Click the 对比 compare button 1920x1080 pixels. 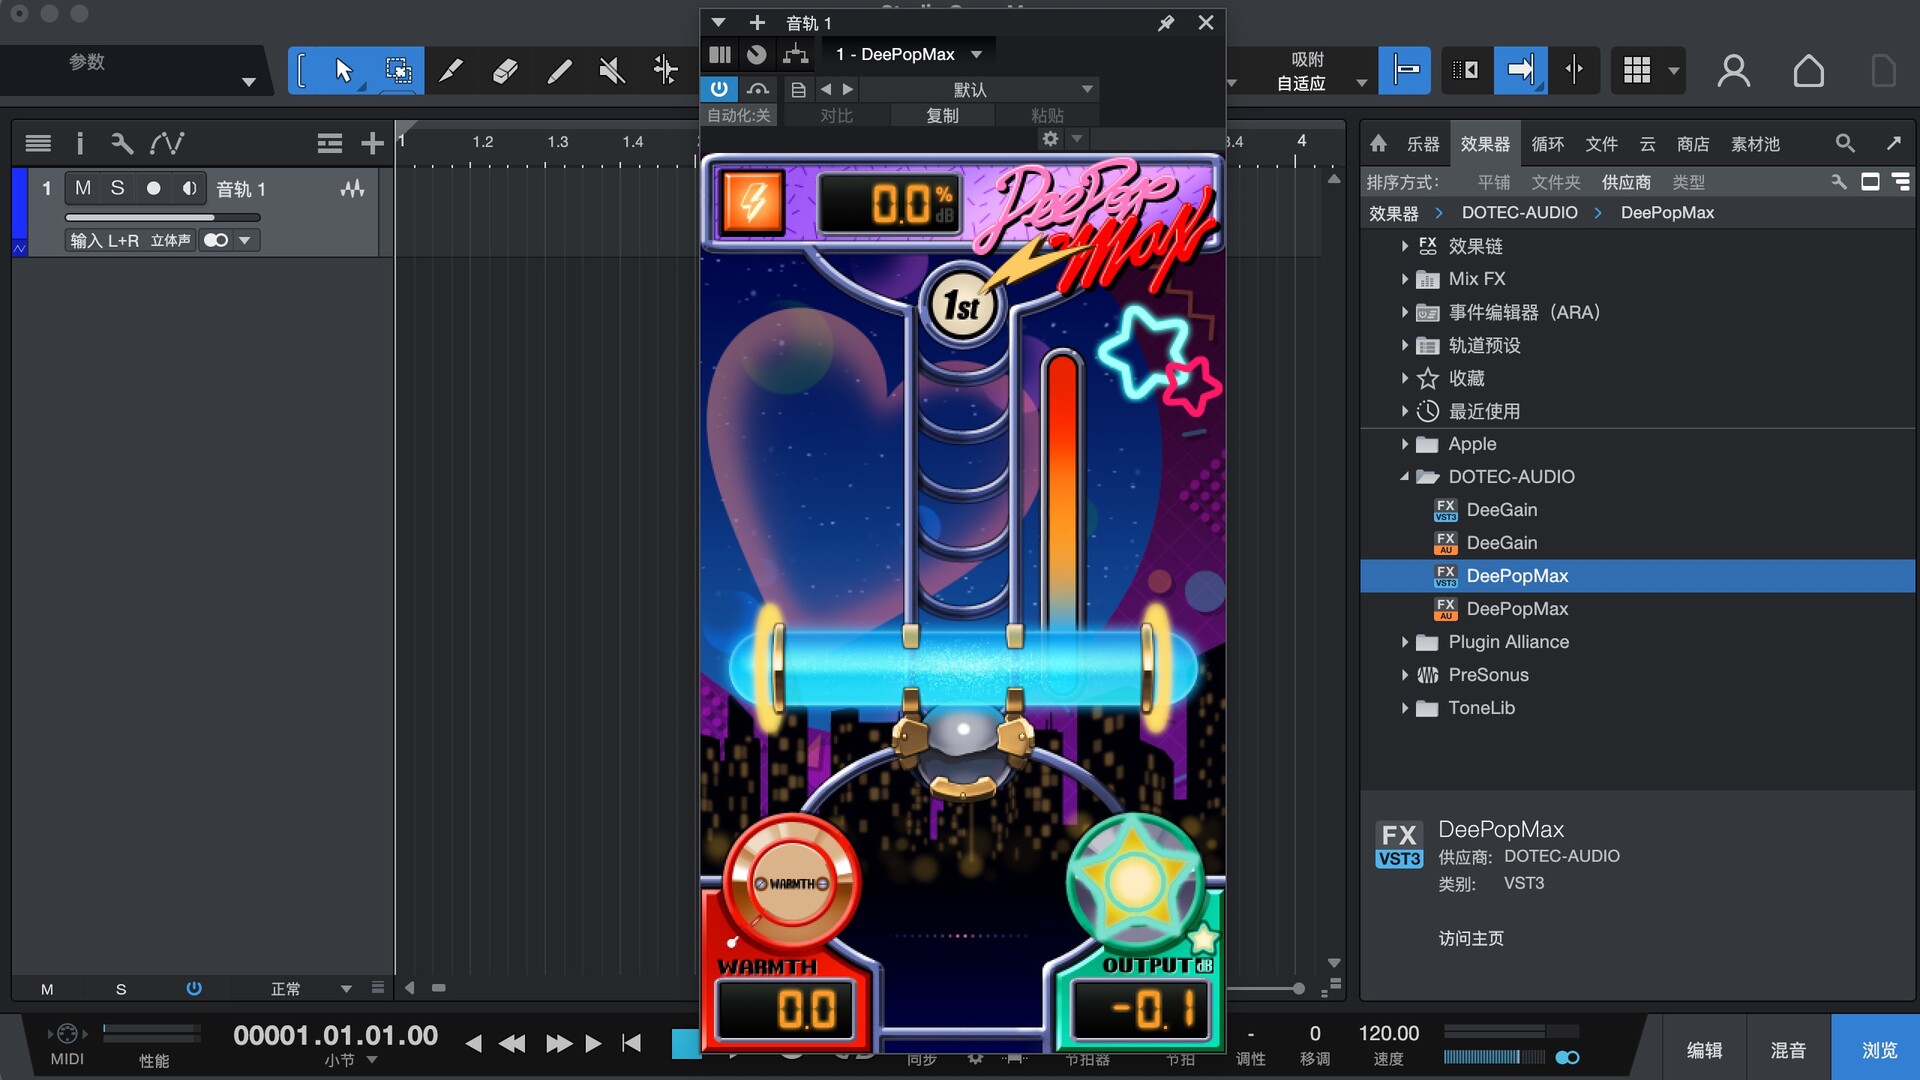(x=836, y=116)
